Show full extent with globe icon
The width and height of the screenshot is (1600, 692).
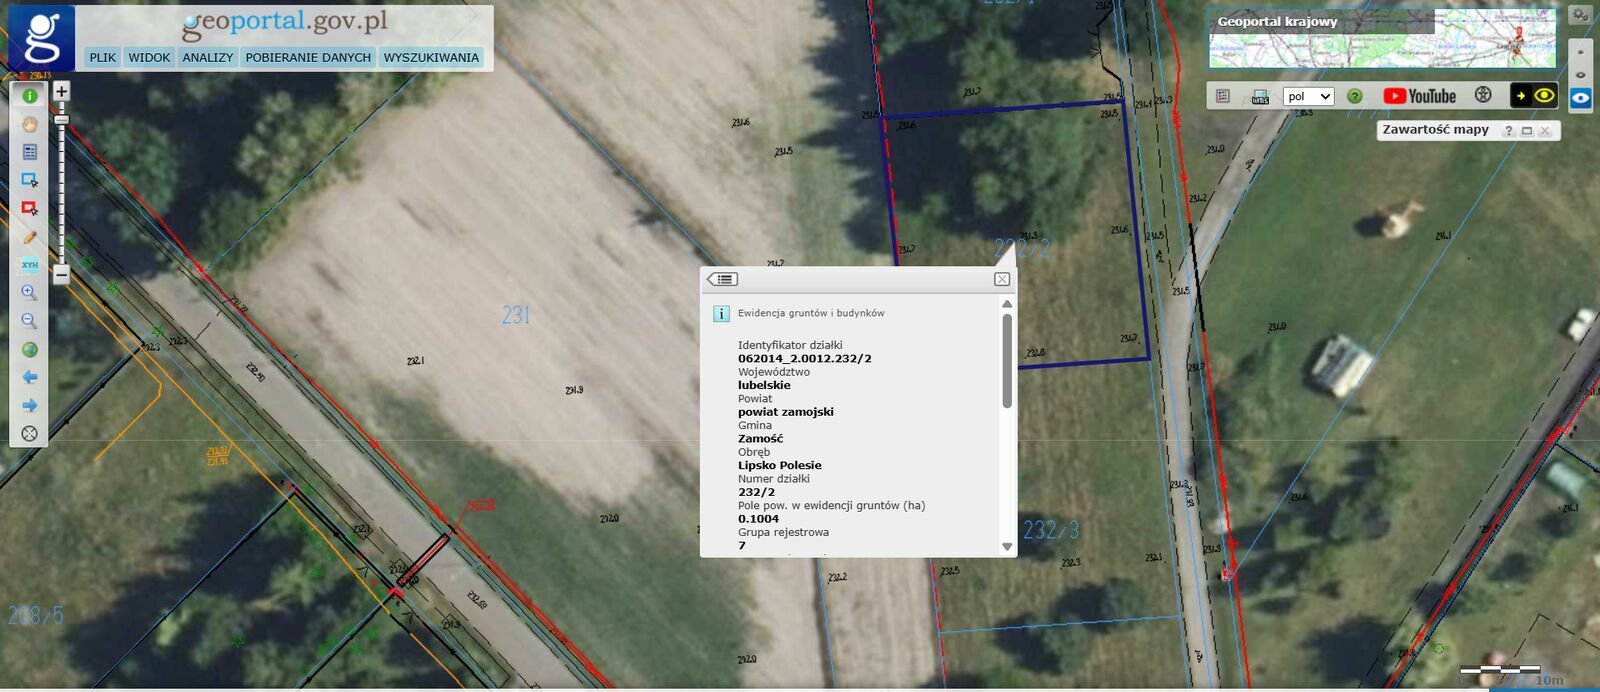click(x=30, y=349)
